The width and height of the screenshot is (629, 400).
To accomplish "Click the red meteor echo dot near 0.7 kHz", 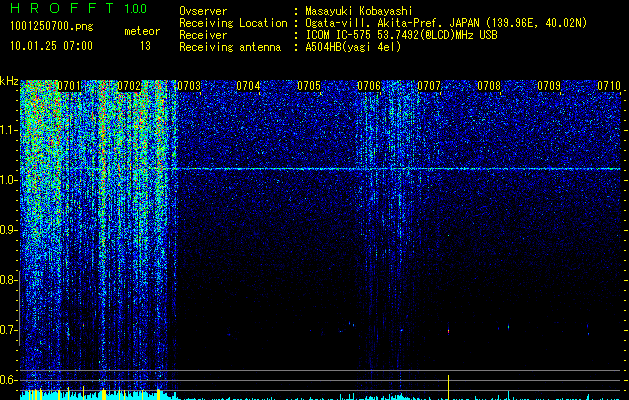I will pos(448,331).
